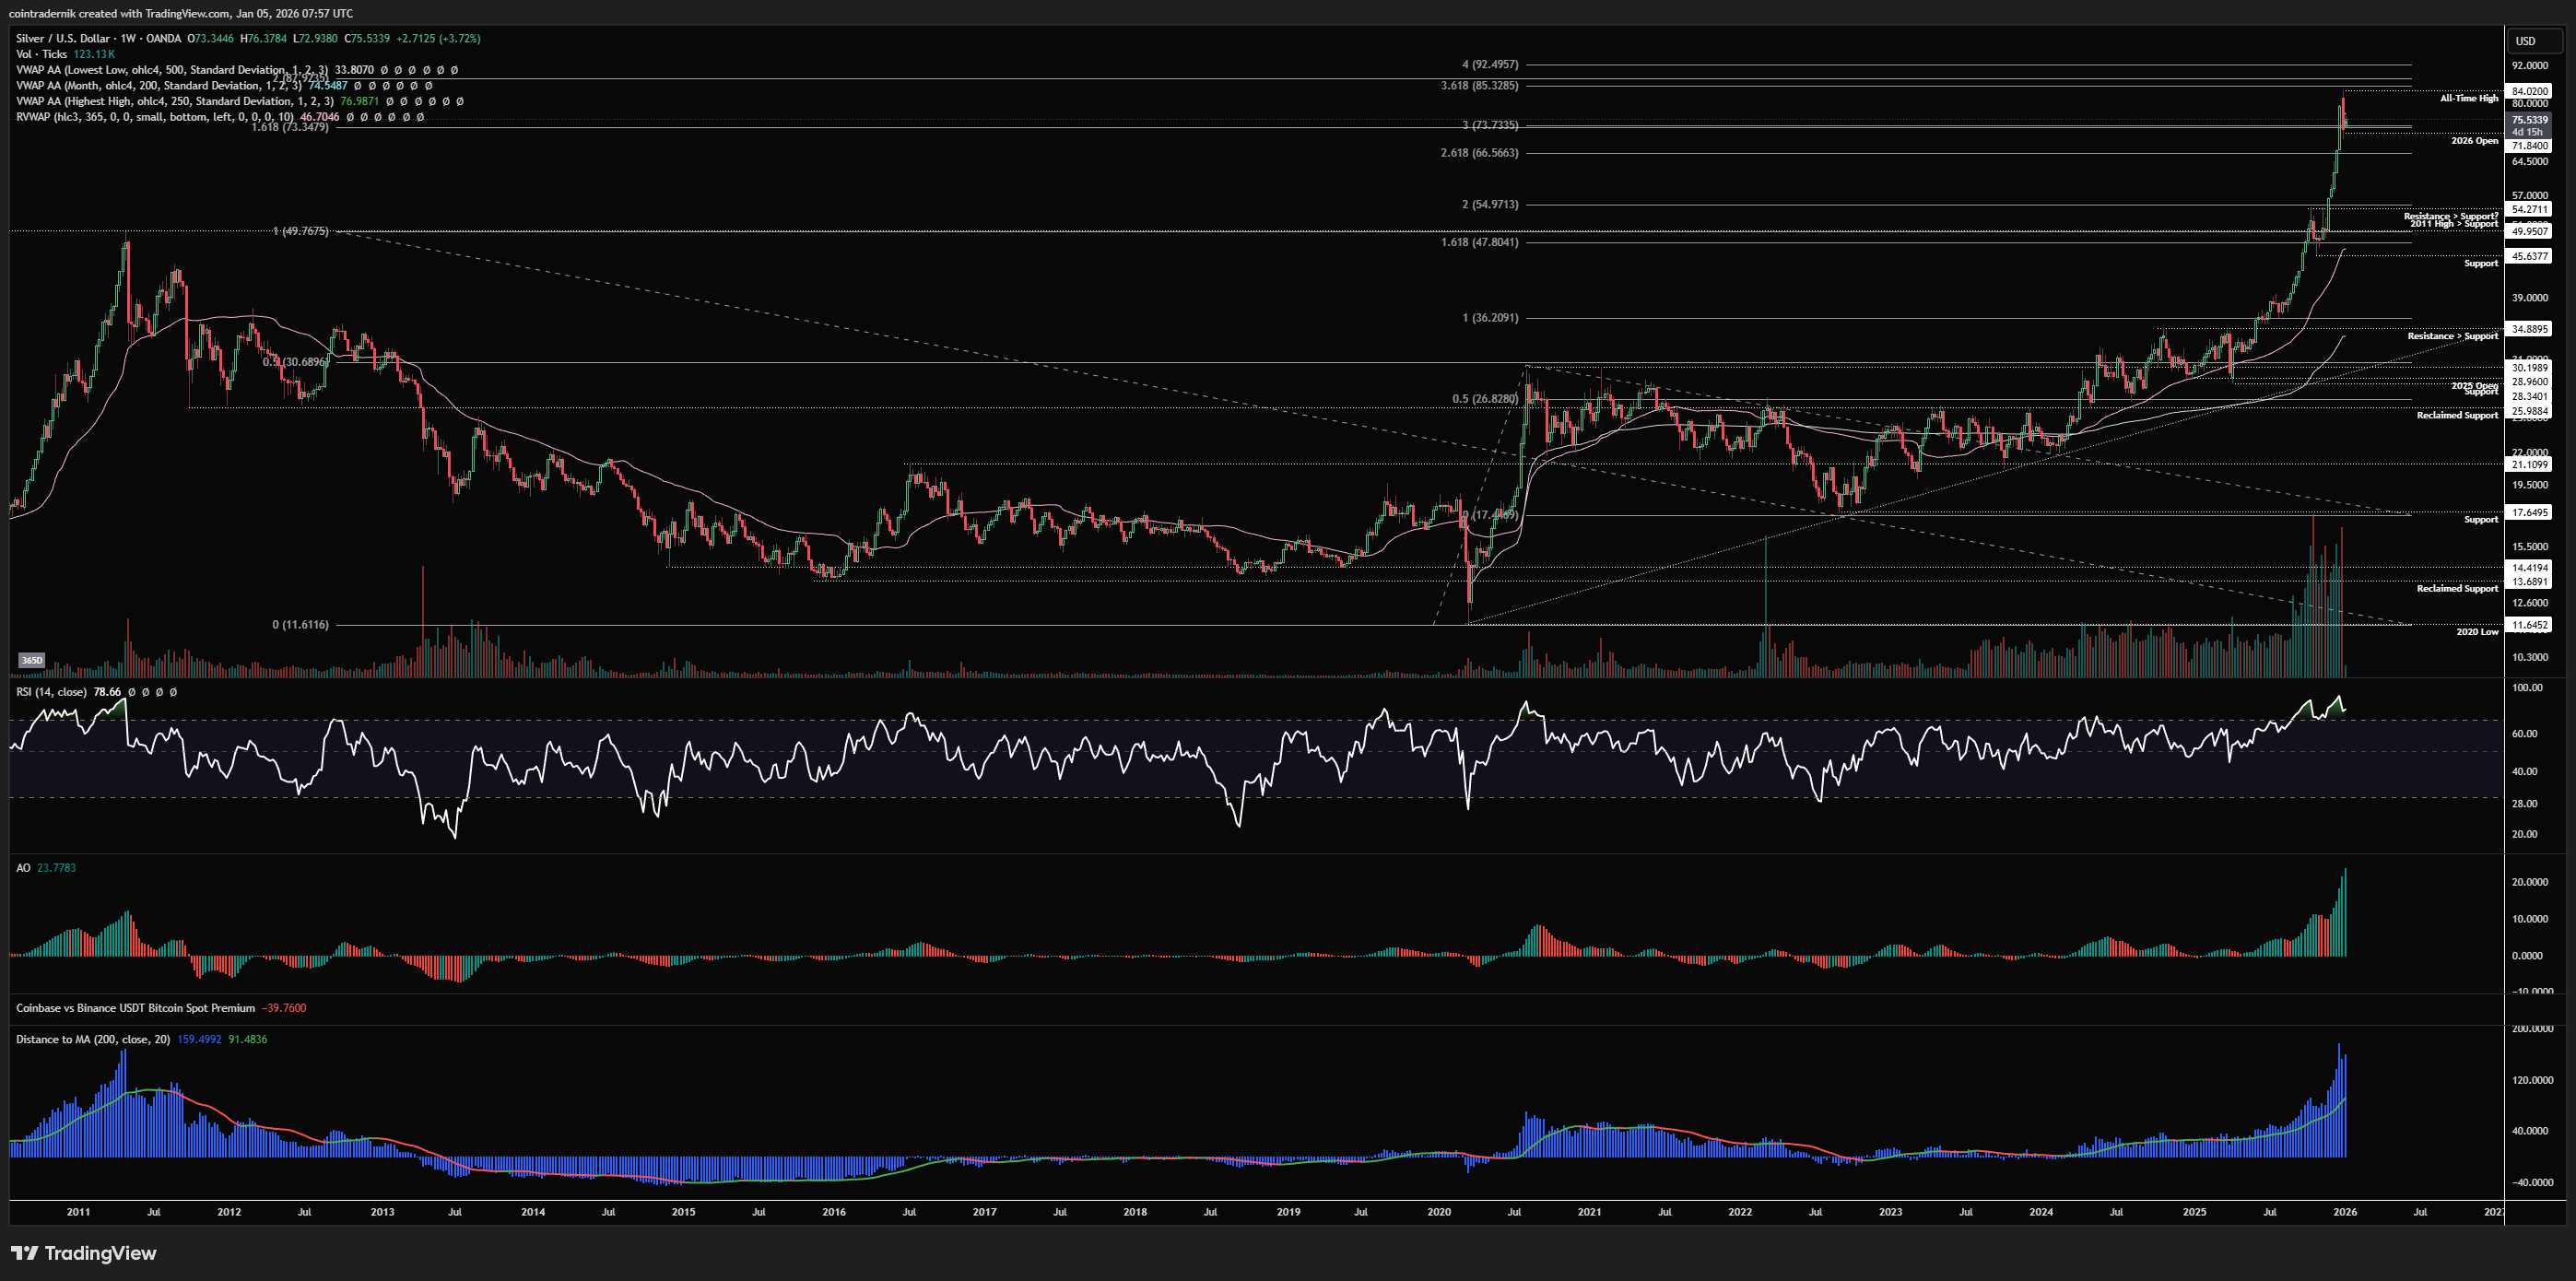Click the 365D badge on the chart
2576x1281 pixels.
click(x=32, y=660)
